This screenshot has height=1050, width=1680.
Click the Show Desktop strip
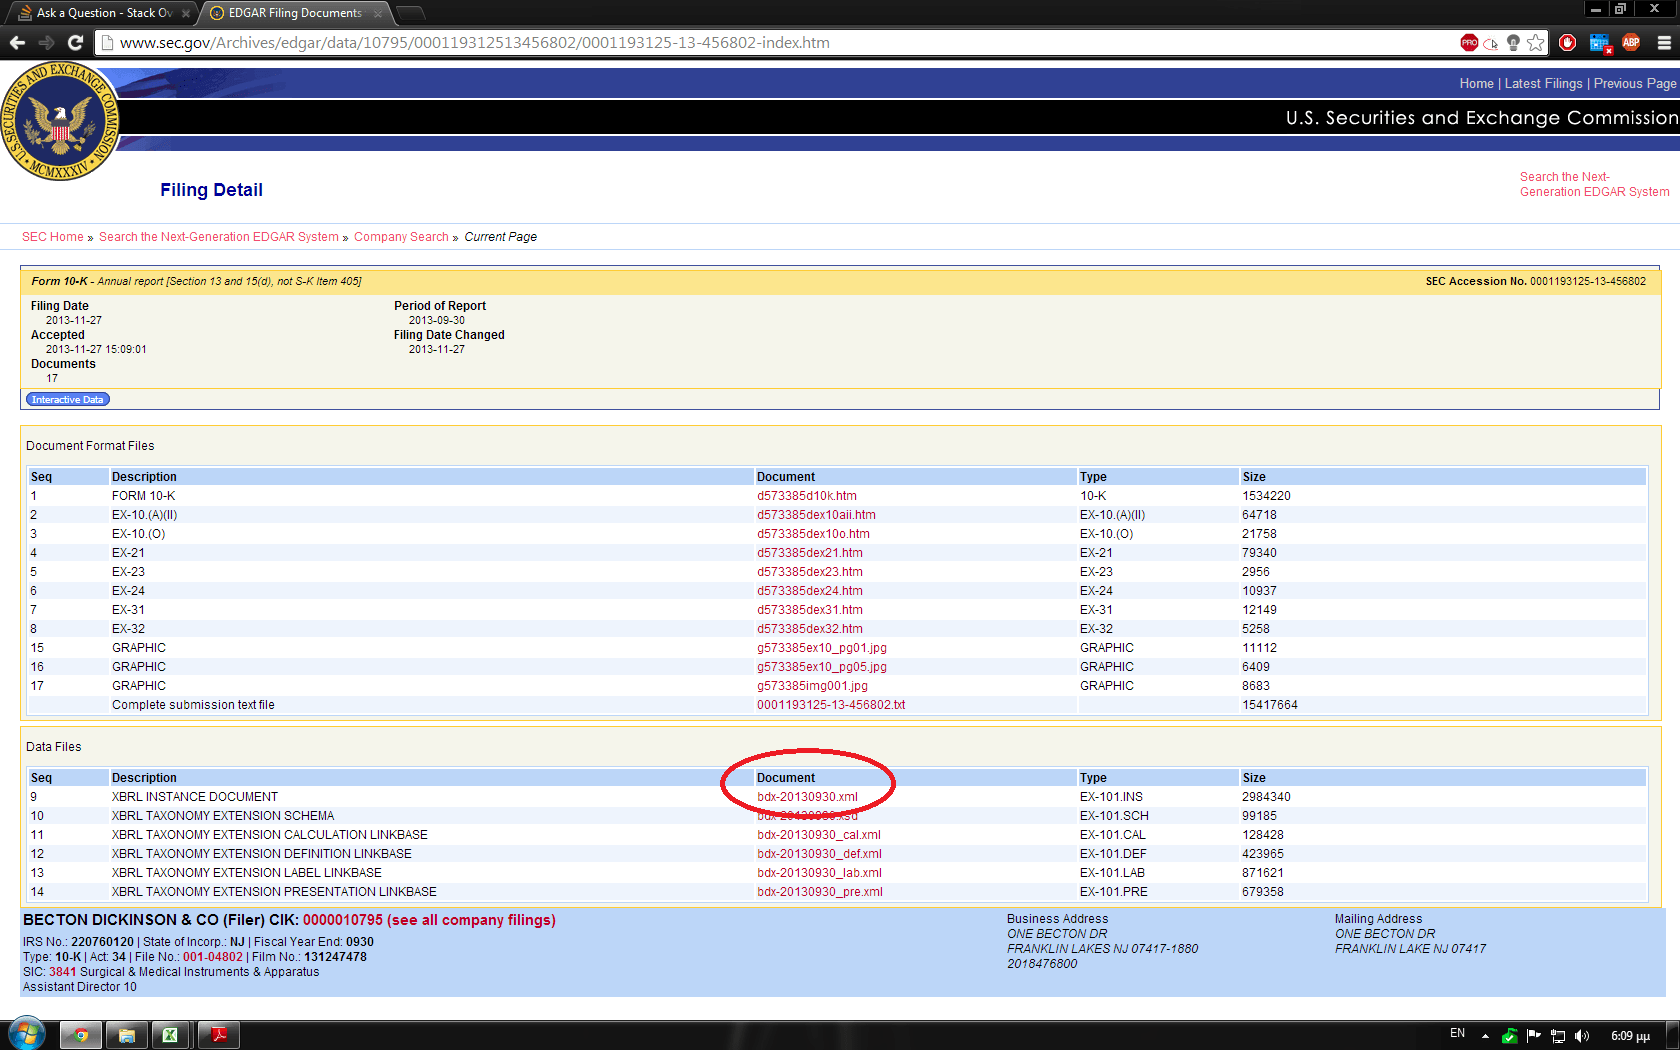(1673, 1035)
